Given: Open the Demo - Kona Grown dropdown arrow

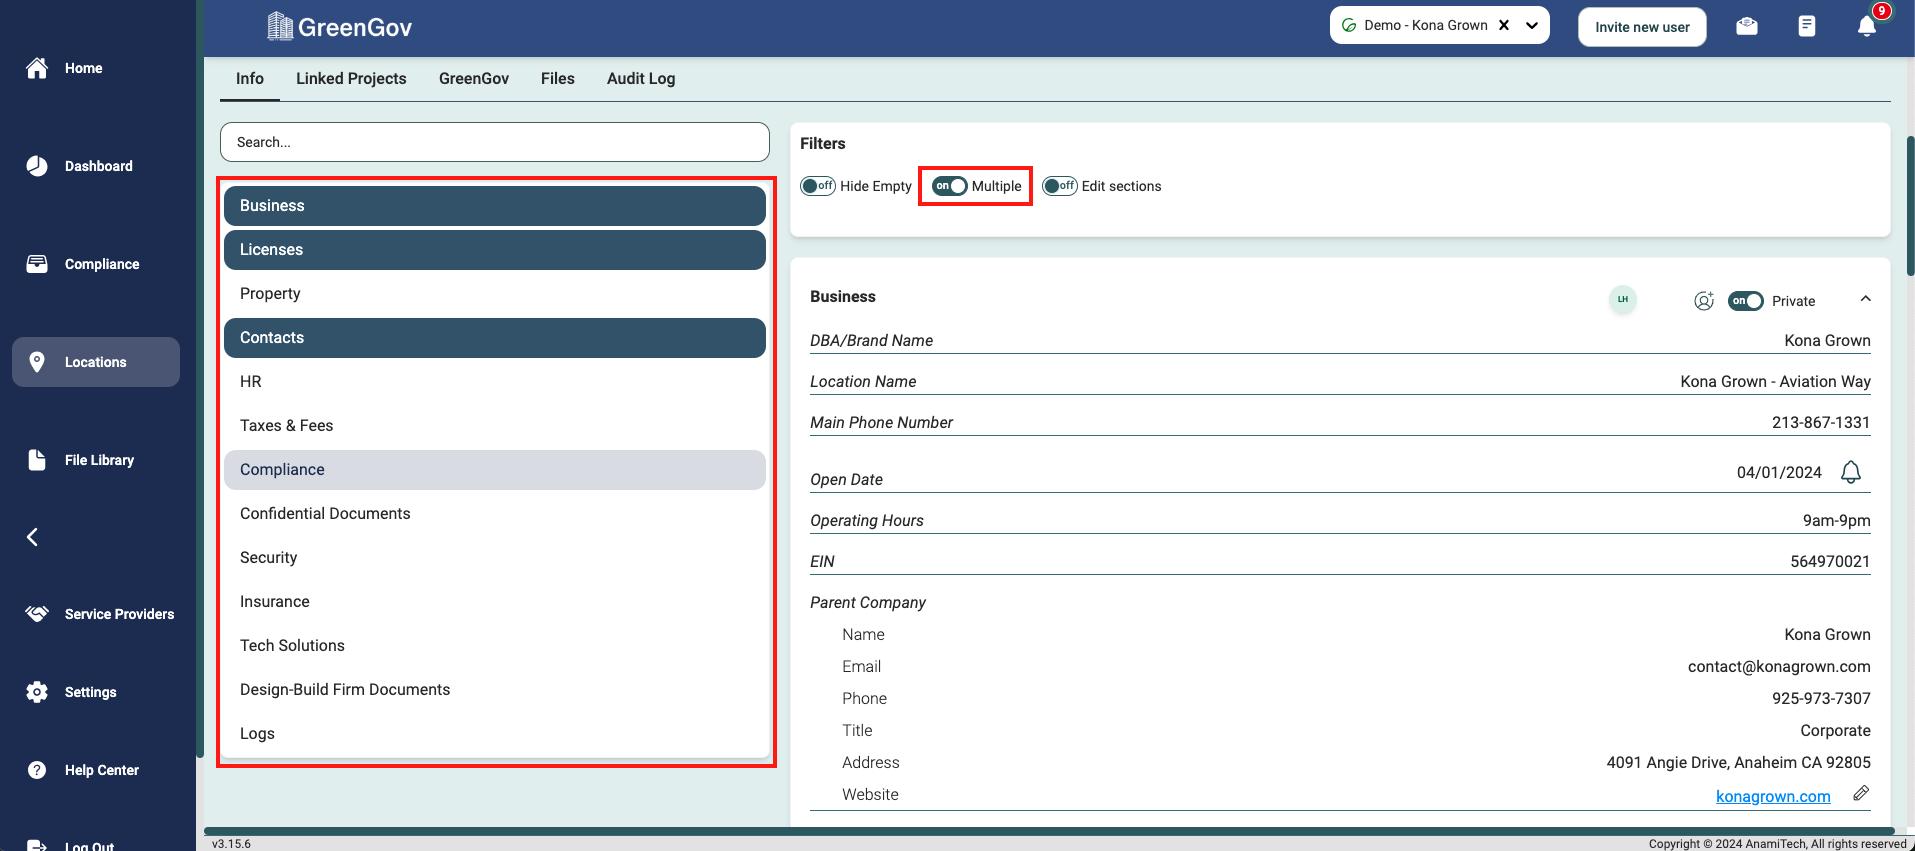Looking at the screenshot, I should pyautogui.click(x=1532, y=26).
